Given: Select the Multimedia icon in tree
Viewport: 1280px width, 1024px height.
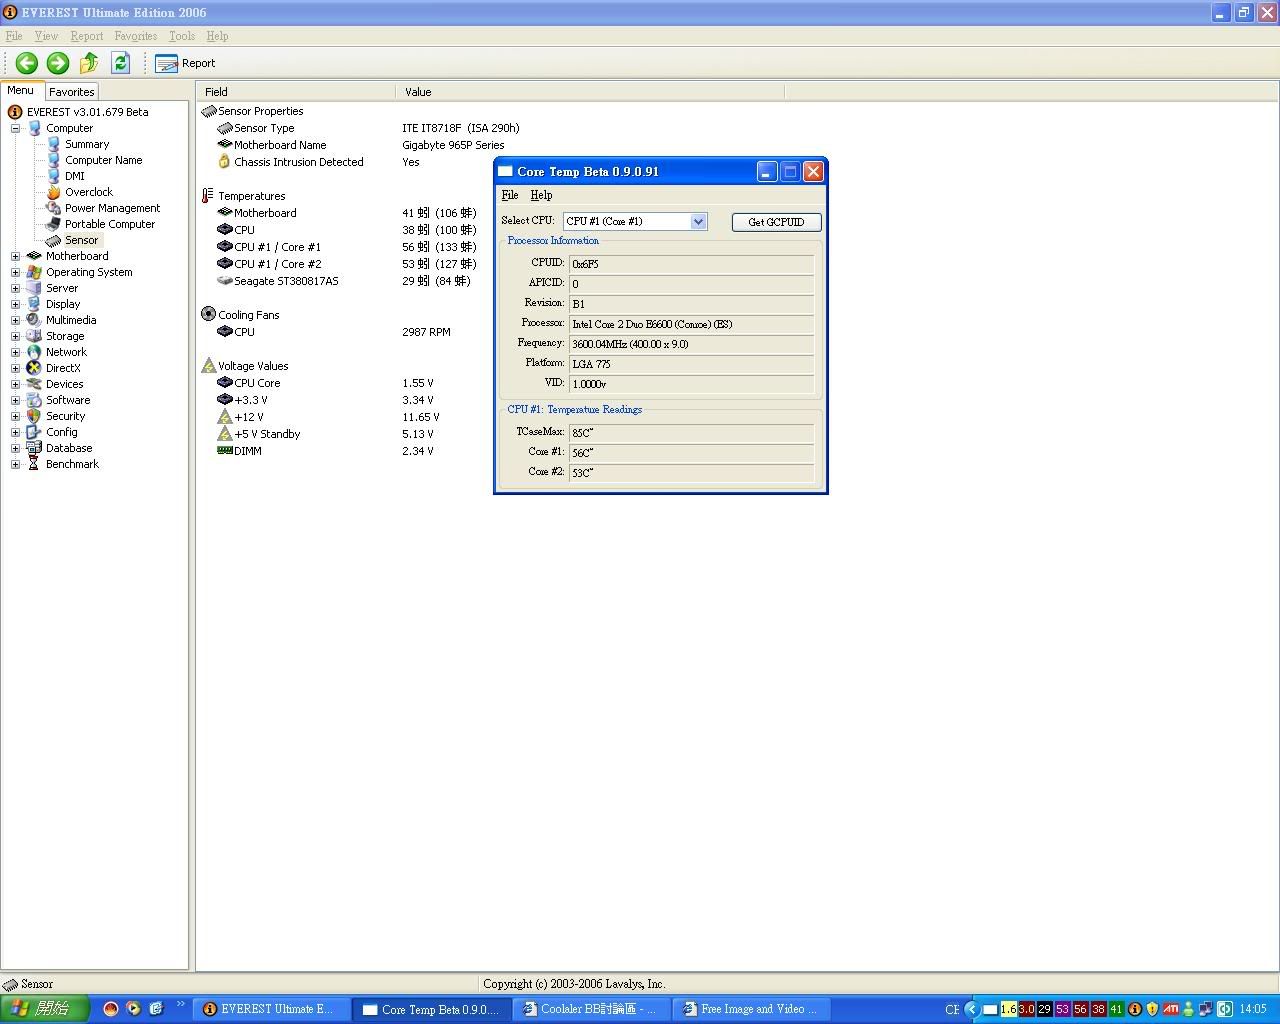Looking at the screenshot, I should pos(34,320).
